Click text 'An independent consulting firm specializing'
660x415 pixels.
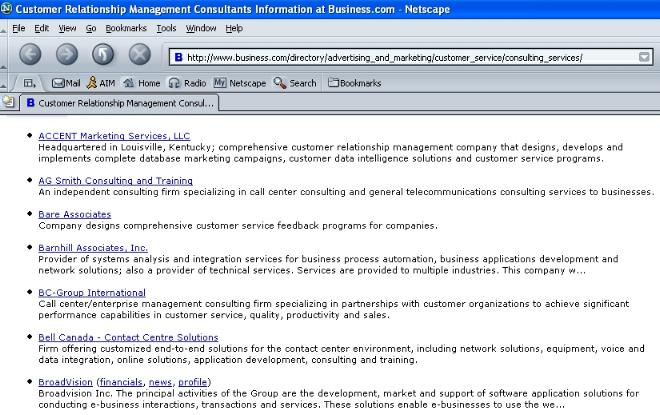tap(138, 192)
